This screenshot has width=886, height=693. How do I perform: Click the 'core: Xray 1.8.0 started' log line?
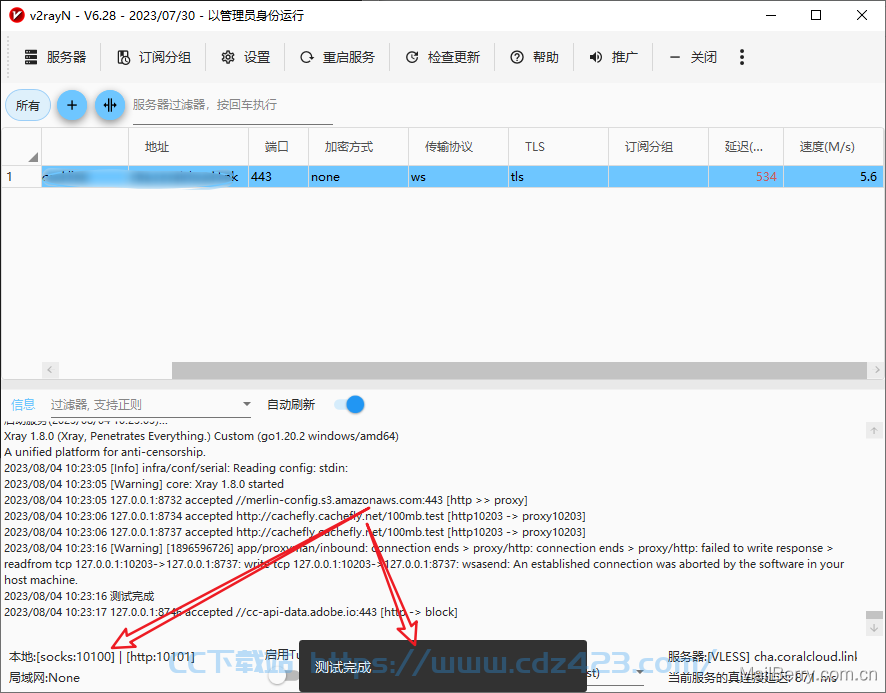[144, 484]
